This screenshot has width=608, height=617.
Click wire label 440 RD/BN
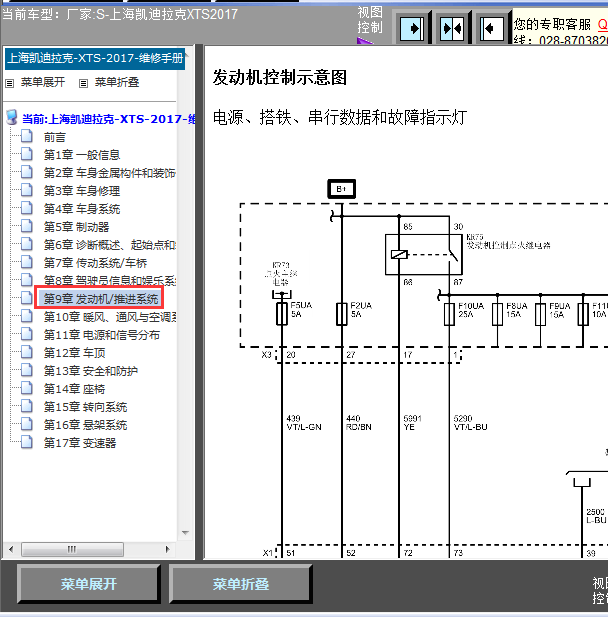pos(359,423)
